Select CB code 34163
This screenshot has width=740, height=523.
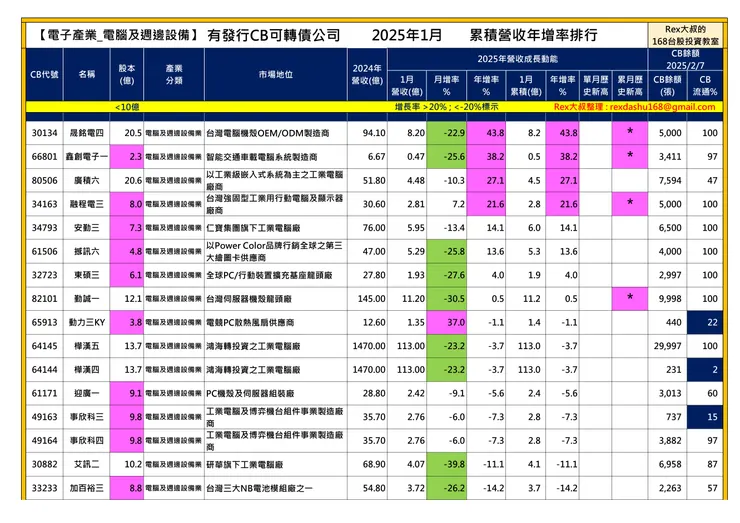pyautogui.click(x=44, y=204)
